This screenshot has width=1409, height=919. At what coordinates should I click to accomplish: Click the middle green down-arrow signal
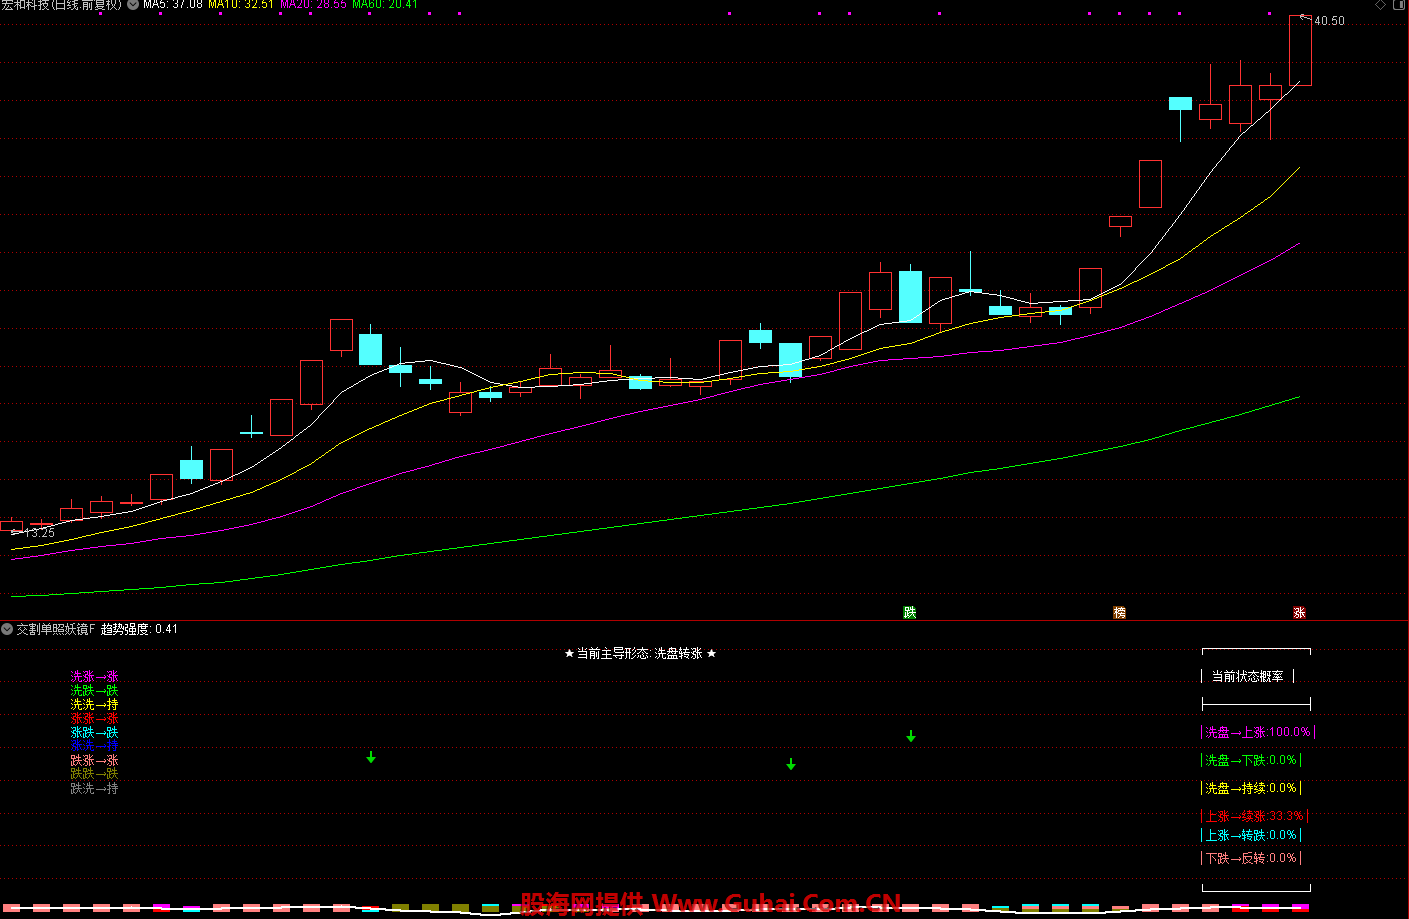coord(791,764)
